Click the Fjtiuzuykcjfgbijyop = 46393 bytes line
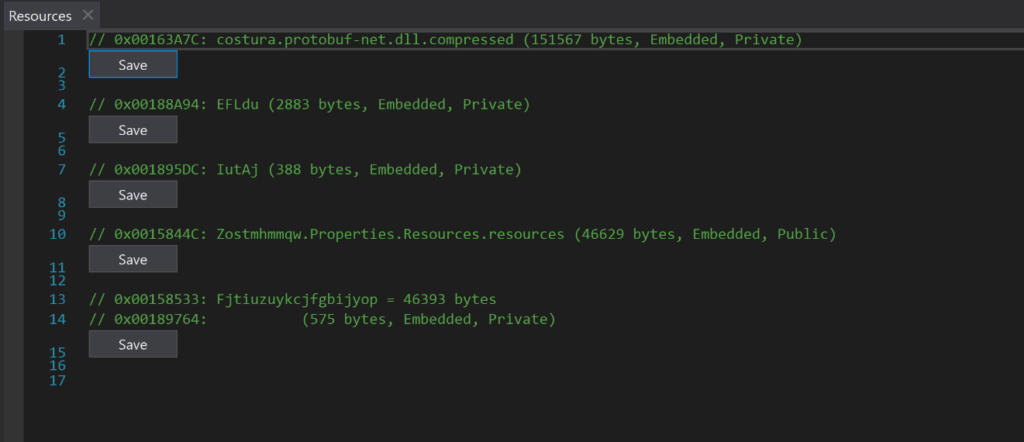This screenshot has width=1024, height=442. click(293, 300)
